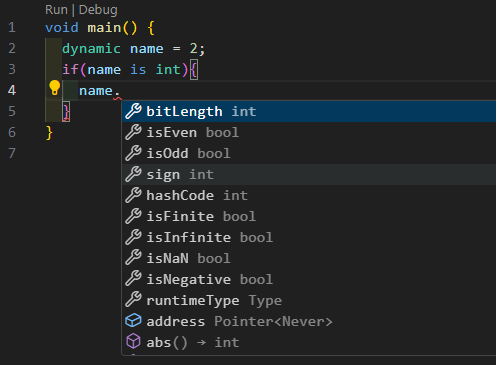Click the 'main' function name
Image resolution: width=496 pixels, height=365 pixels.
tap(104, 27)
